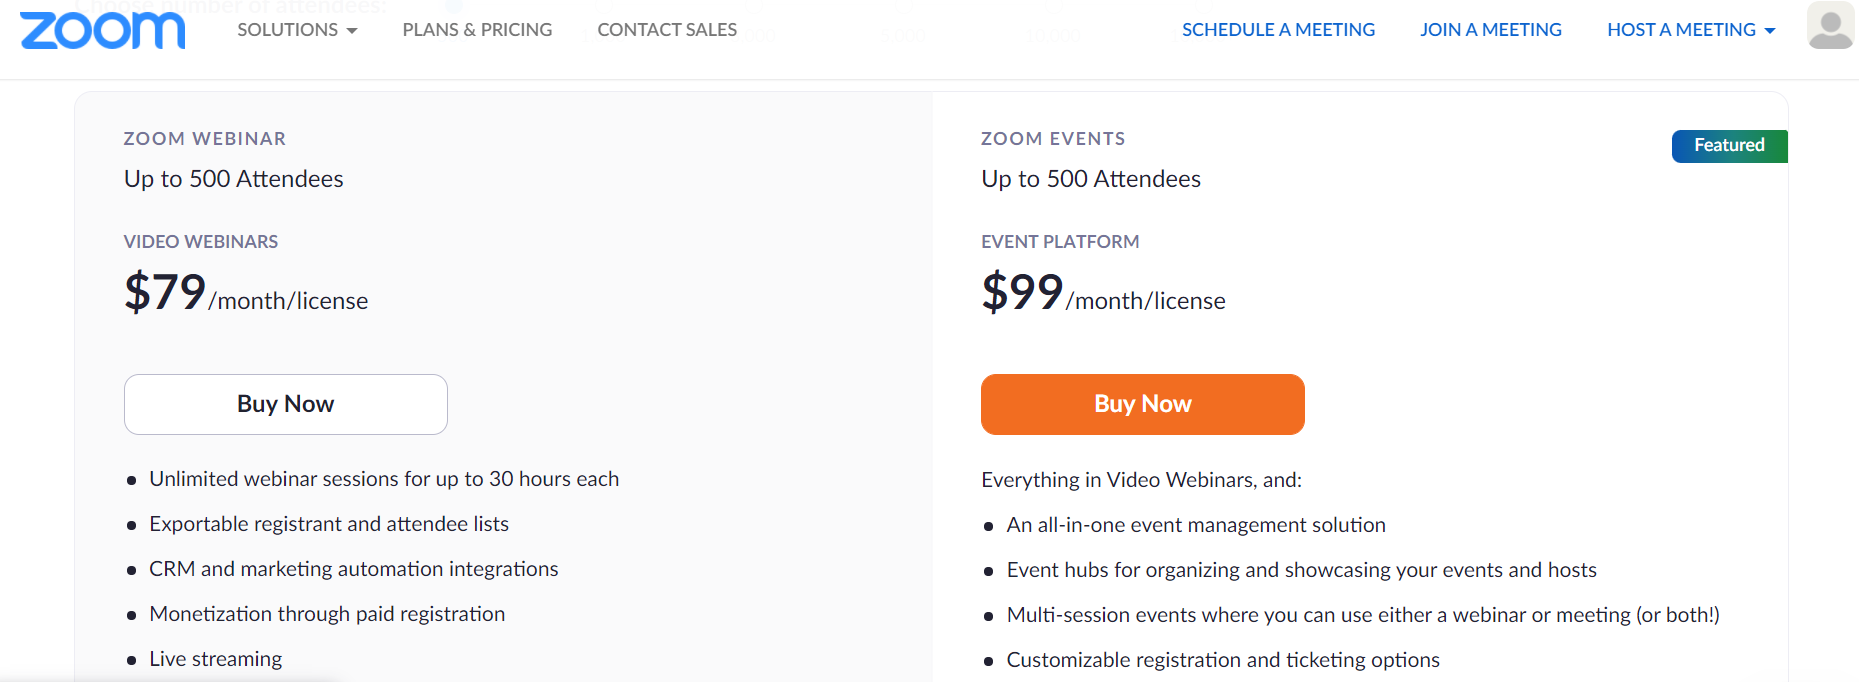This screenshot has height=682, width=1859.
Task: Click JOIN A MEETING
Action: click(1490, 30)
